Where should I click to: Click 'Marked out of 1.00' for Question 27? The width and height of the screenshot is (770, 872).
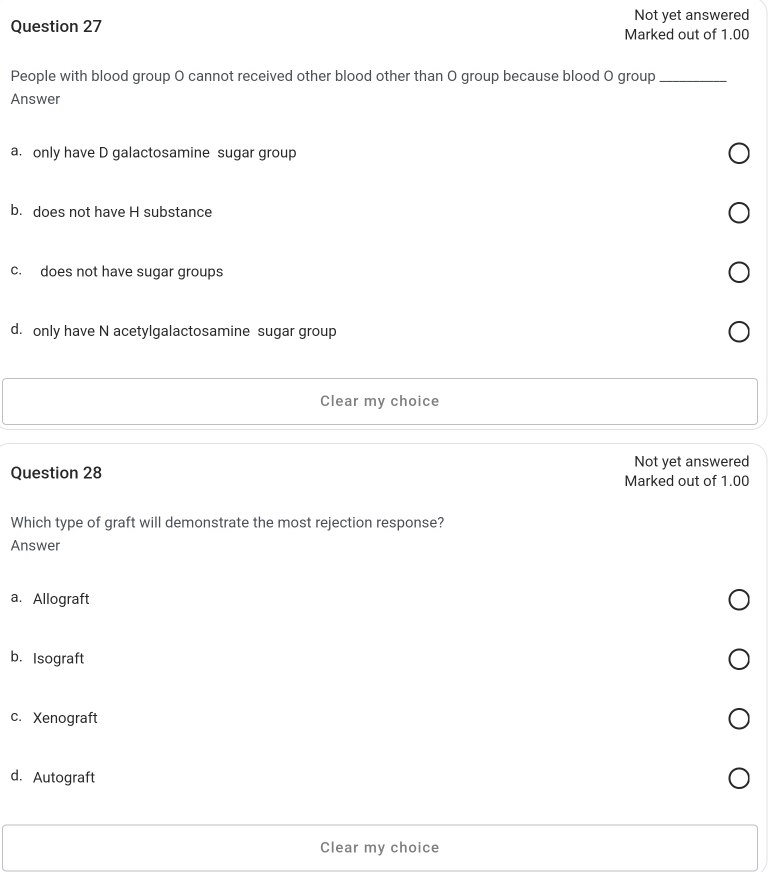pos(687,34)
